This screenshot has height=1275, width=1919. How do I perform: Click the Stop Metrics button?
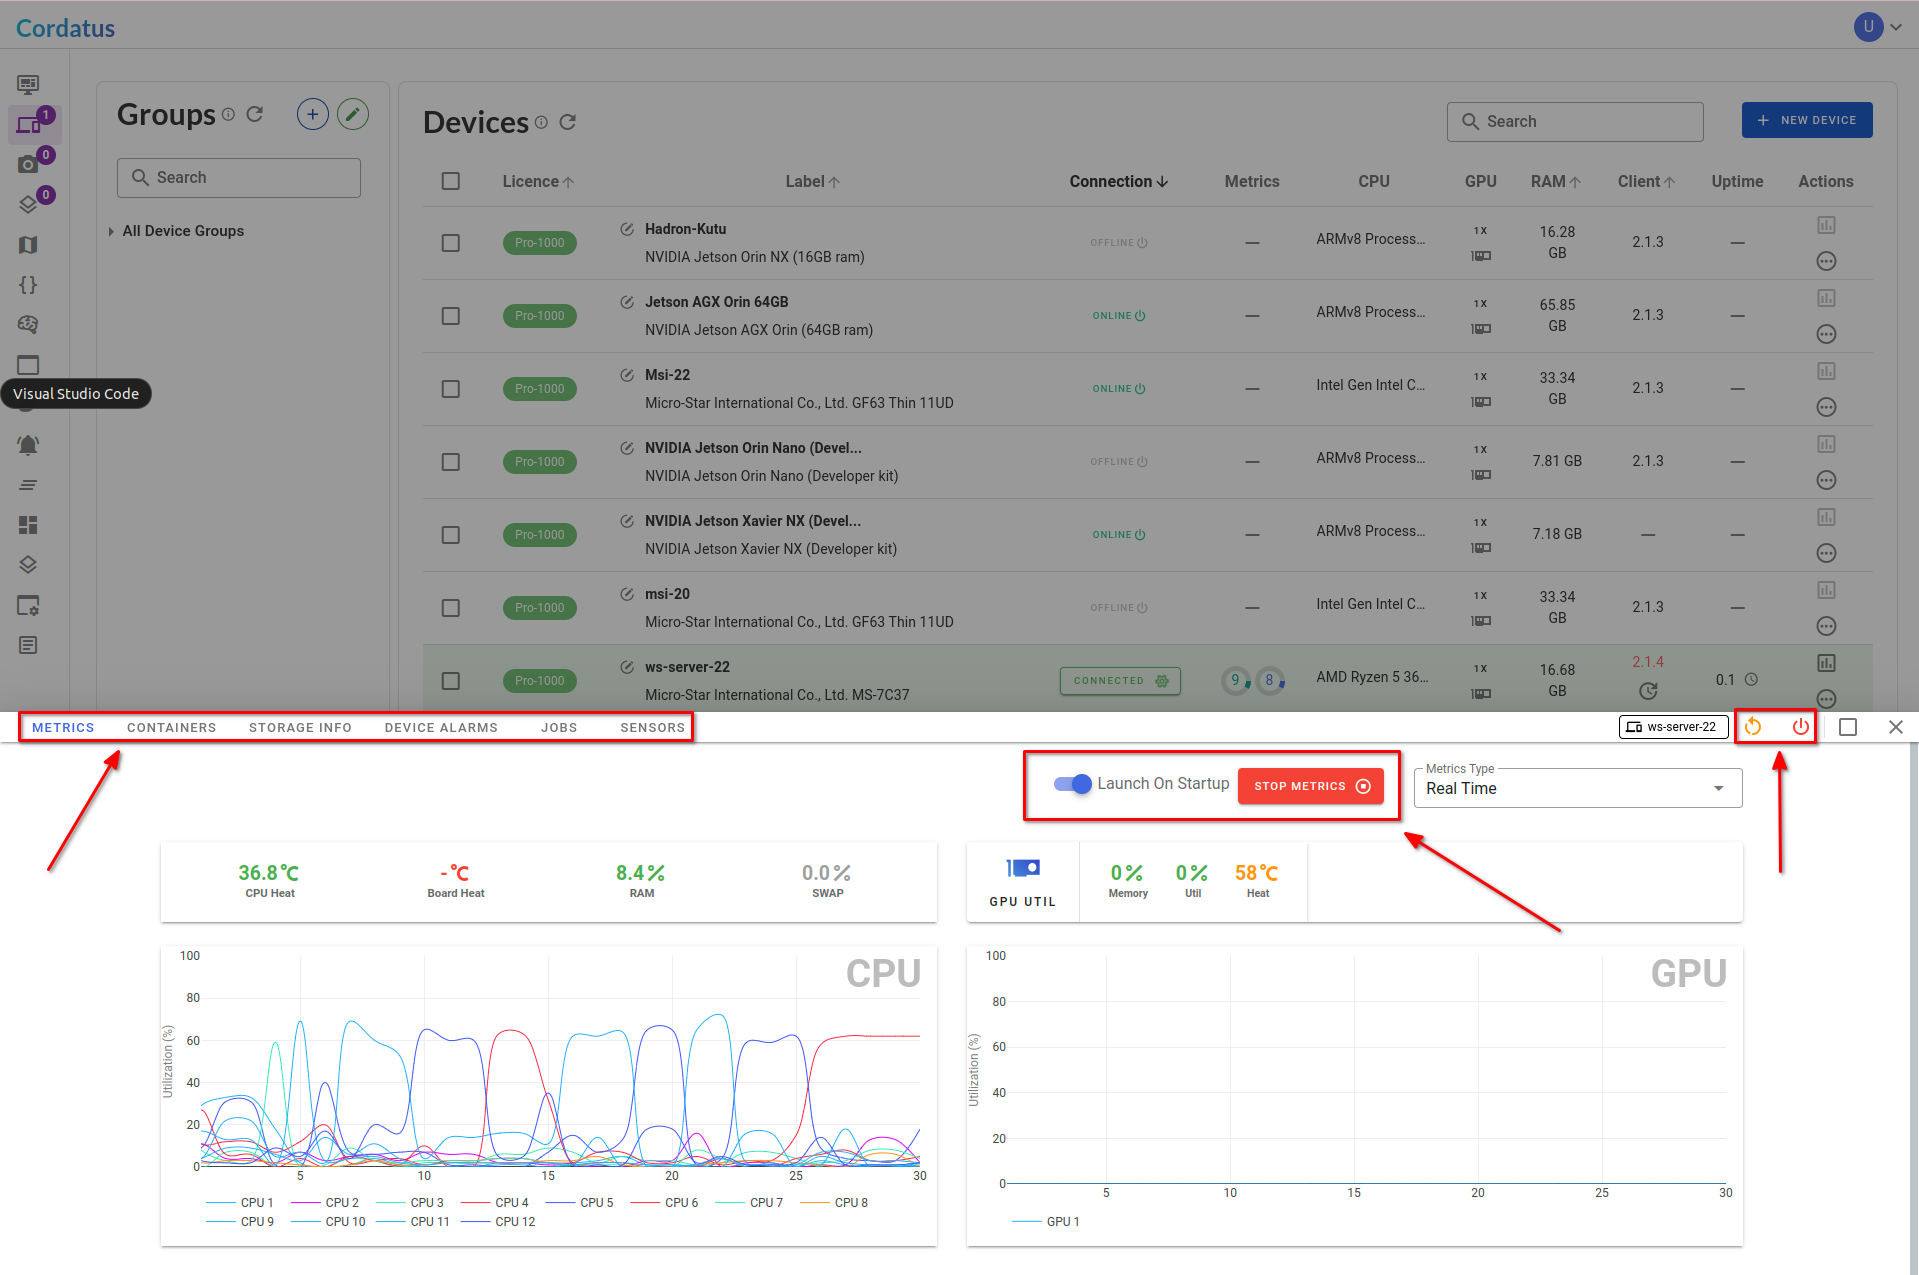[1311, 786]
